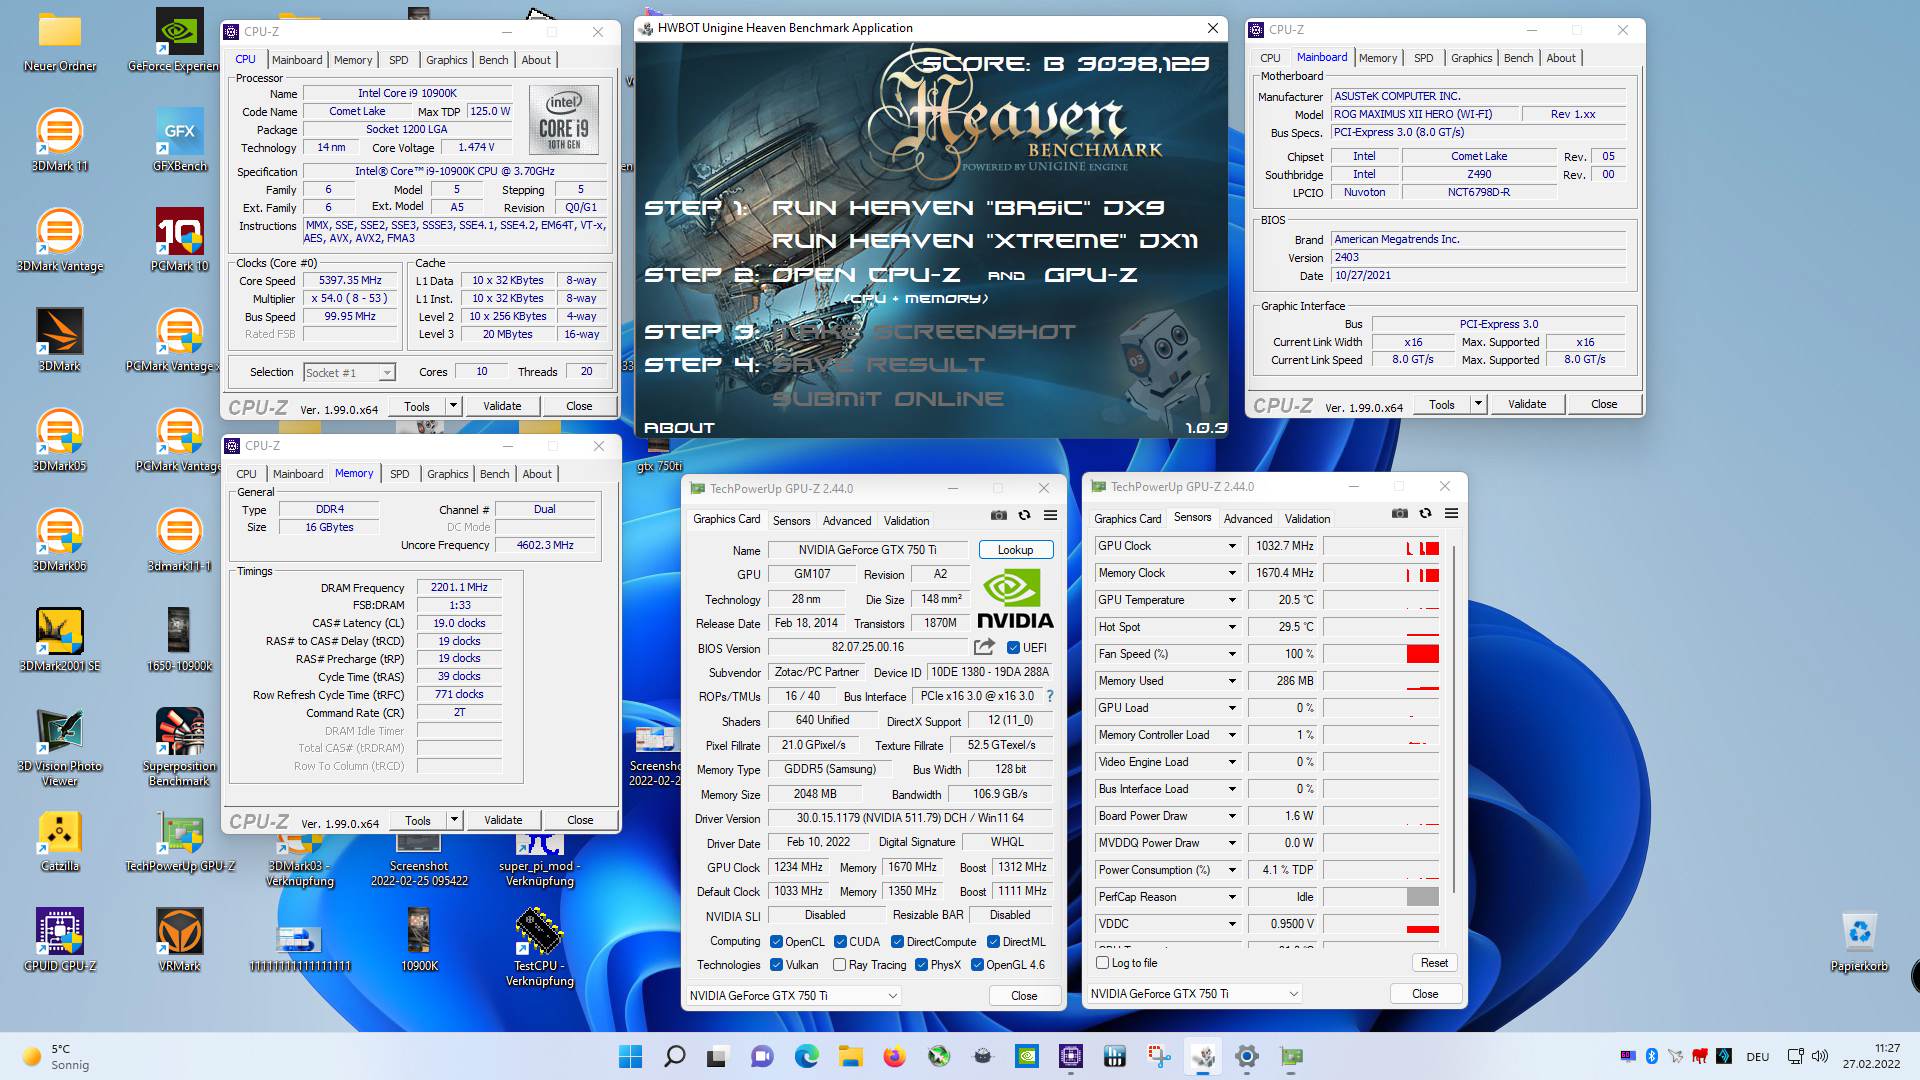Viewport: 1920px width, 1080px height.
Task: Switch to Mainboard tab in CPU-Z CPU window
Action: click(297, 60)
